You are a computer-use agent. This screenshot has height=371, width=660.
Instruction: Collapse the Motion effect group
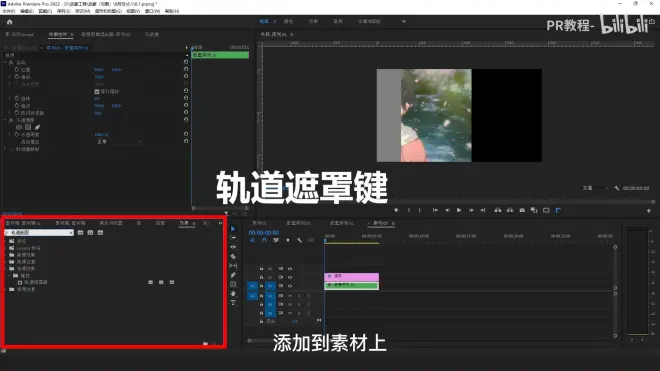(x=5, y=62)
